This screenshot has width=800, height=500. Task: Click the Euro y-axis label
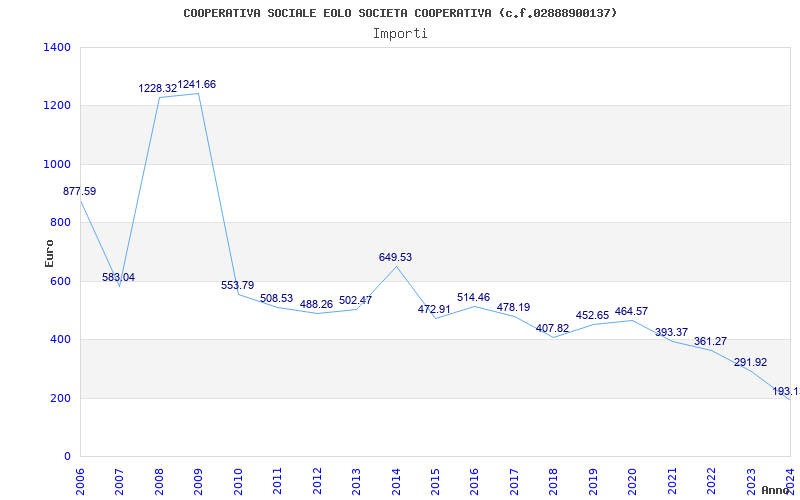point(50,252)
